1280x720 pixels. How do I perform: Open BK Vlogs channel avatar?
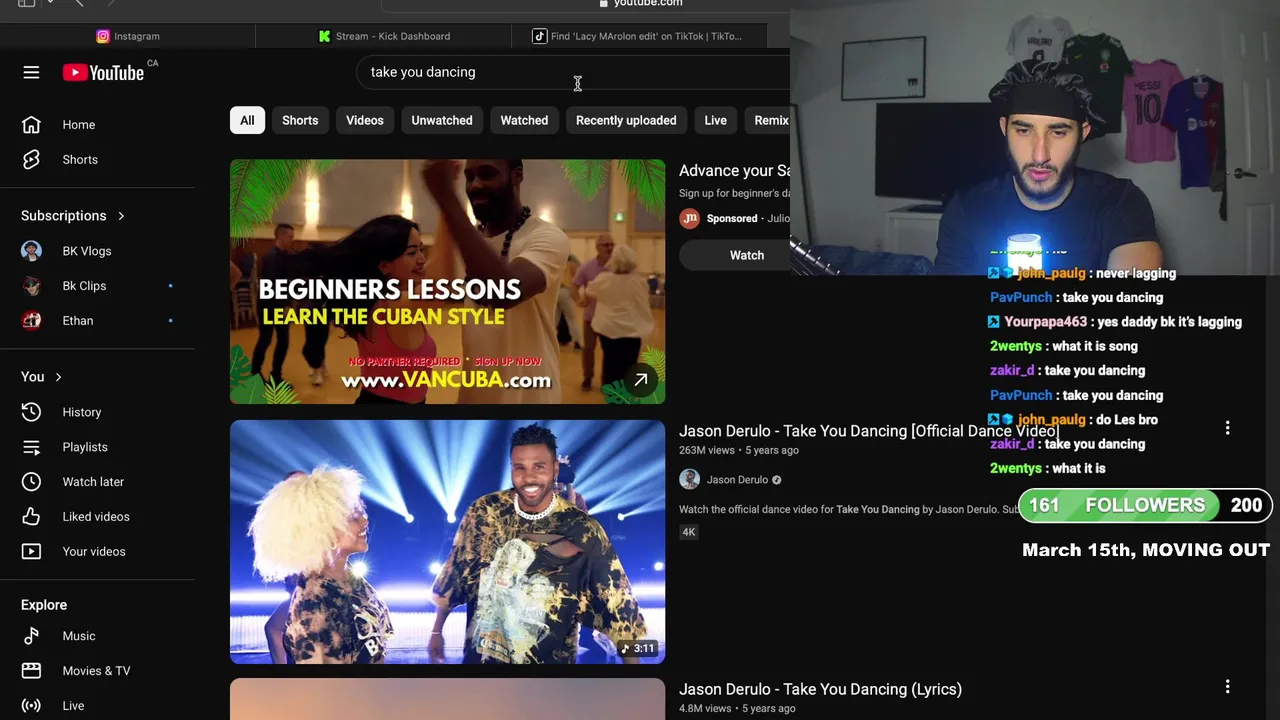click(x=31, y=251)
